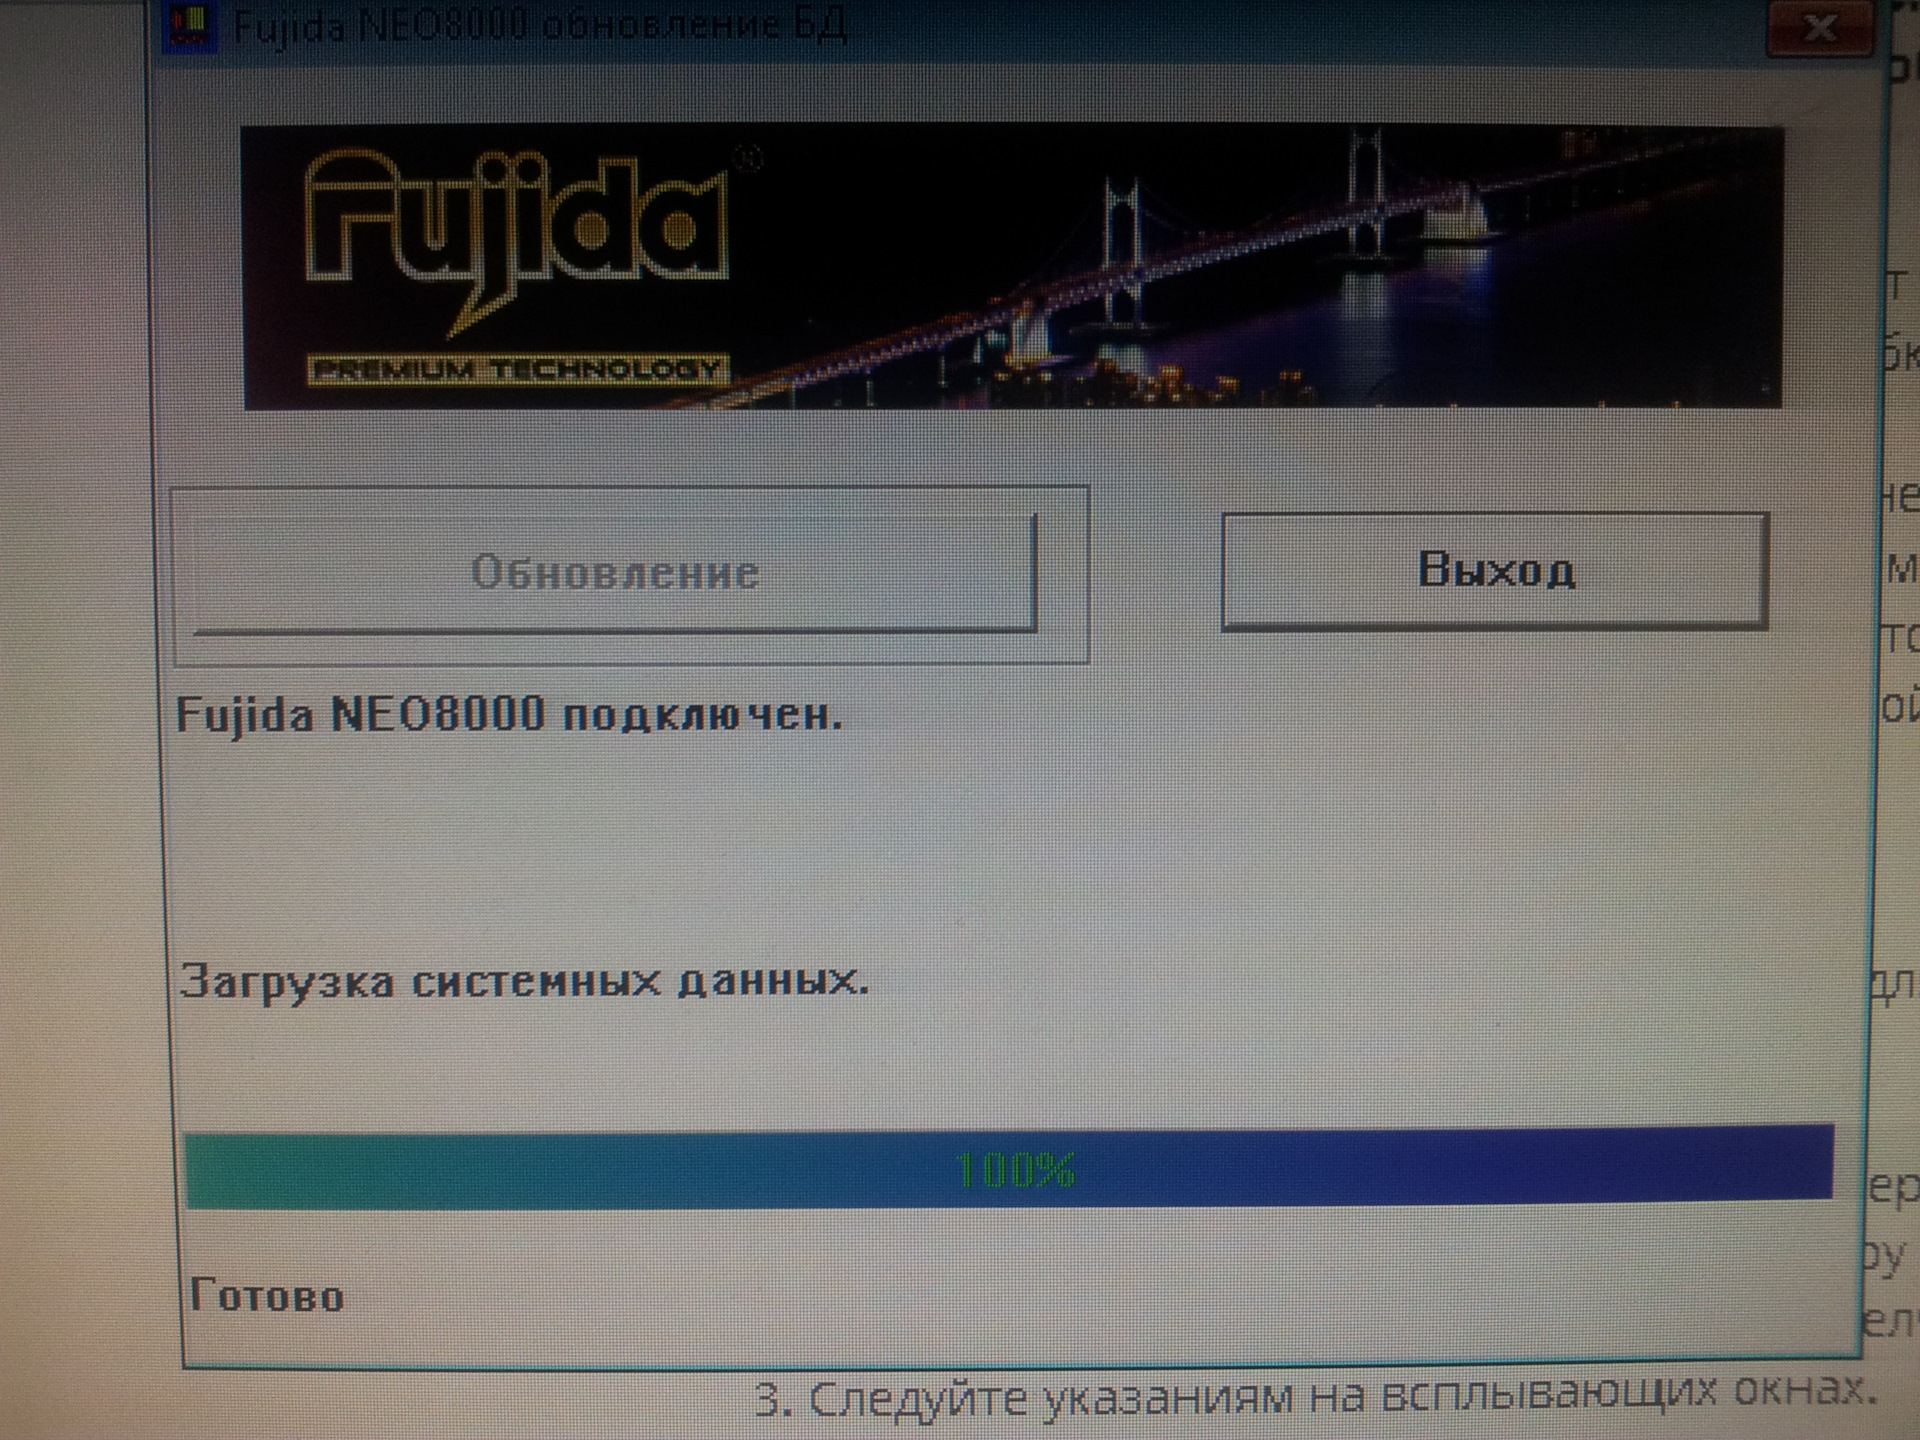Click the window title 'Fujida NEO8000 обновление БД'
The width and height of the screenshot is (1920, 1440).
[540, 25]
